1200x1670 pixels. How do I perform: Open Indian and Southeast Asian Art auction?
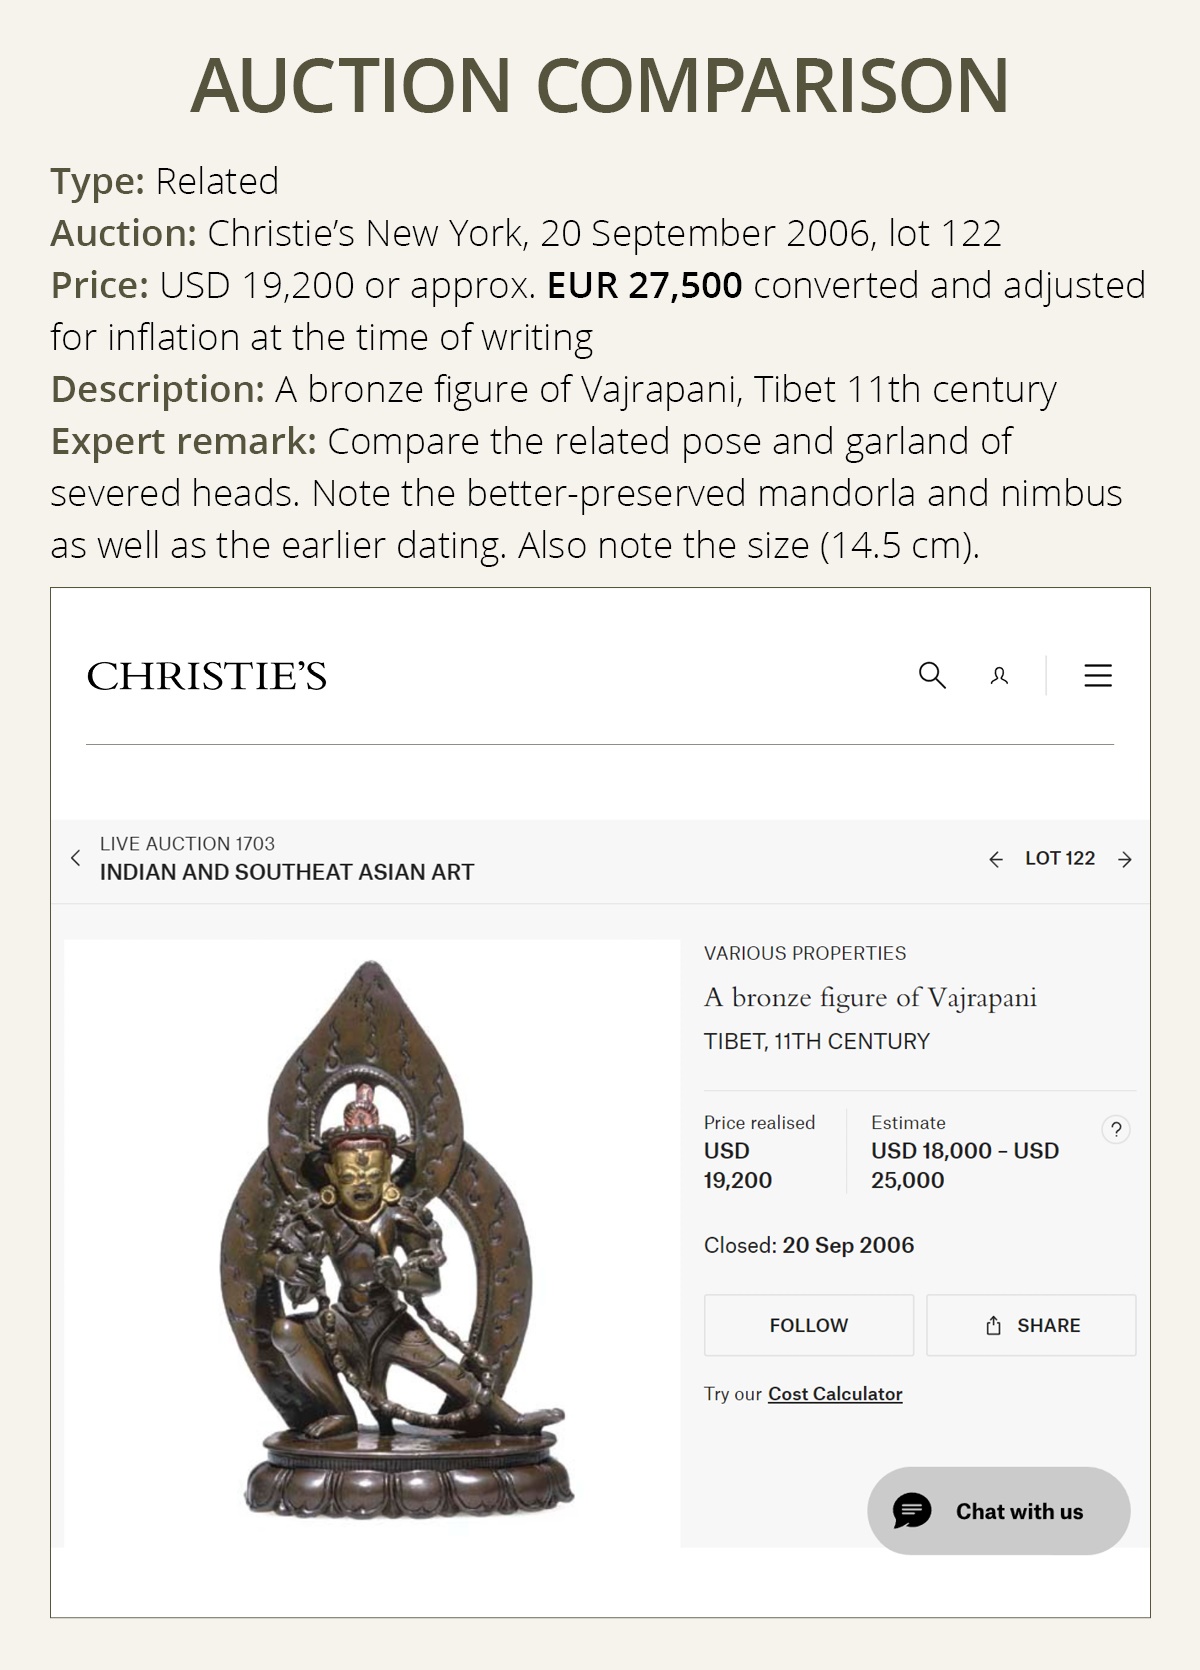pos(287,872)
